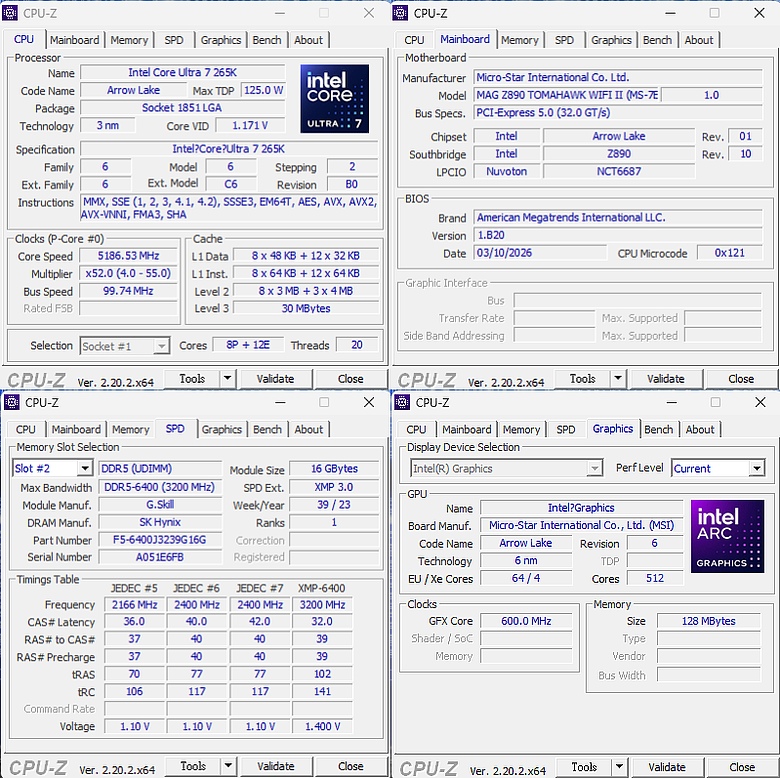Click LPCIO chip NCT6687 field
Screen dimensions: 780x778
click(619, 171)
